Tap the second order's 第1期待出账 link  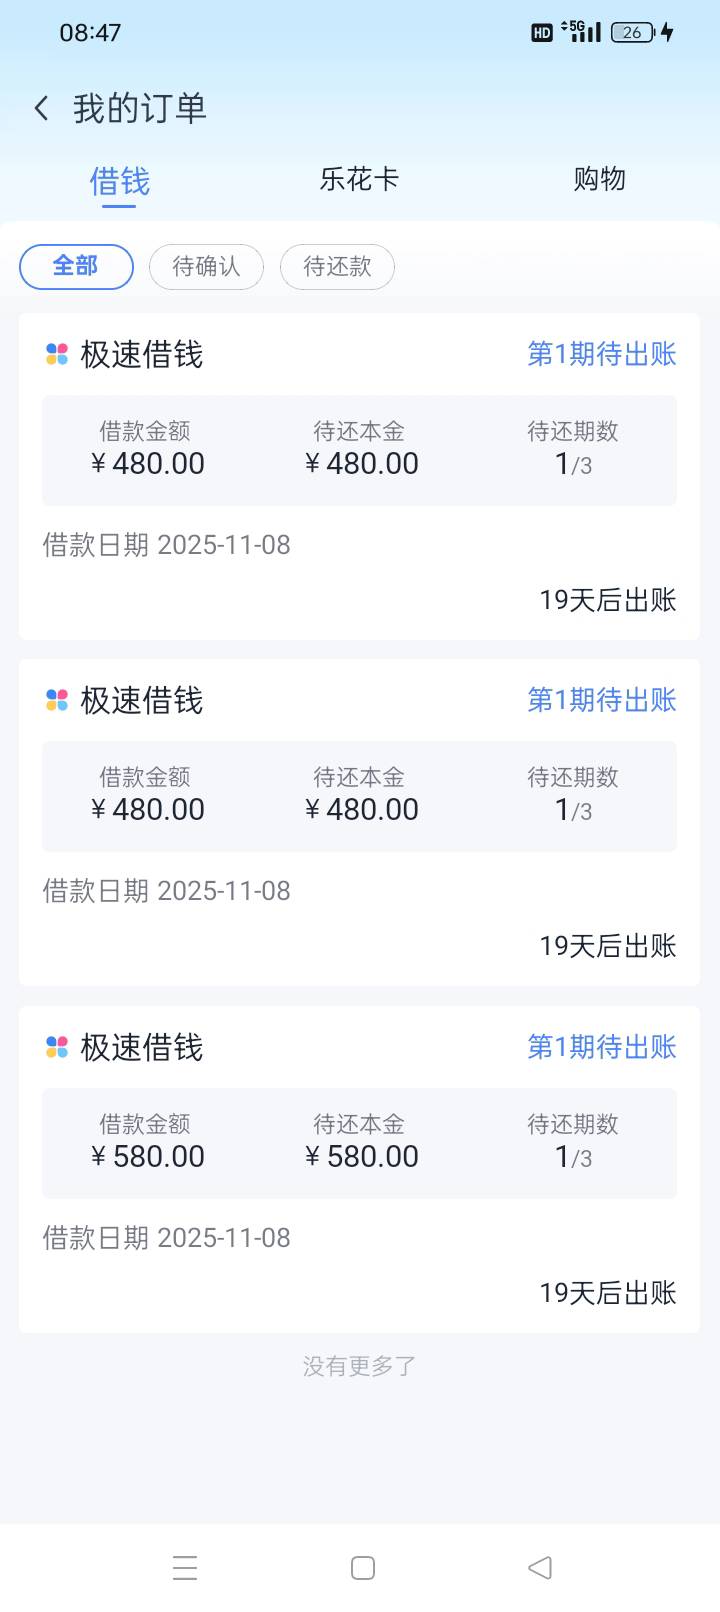tap(601, 700)
